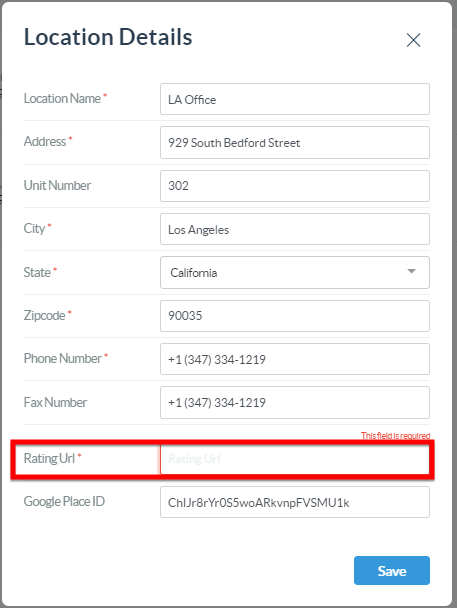This screenshot has width=457, height=608.
Task: Click the State dropdown arrow icon
Action: [x=411, y=271]
